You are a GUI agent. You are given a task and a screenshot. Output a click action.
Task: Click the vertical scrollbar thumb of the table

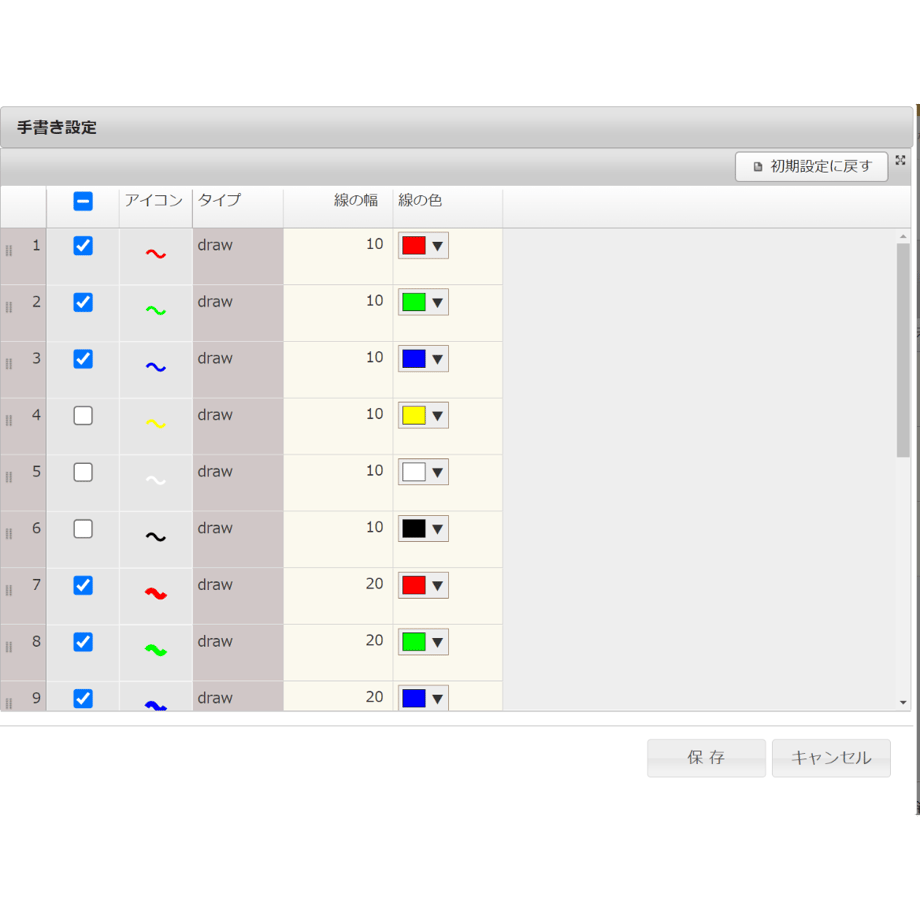click(903, 350)
